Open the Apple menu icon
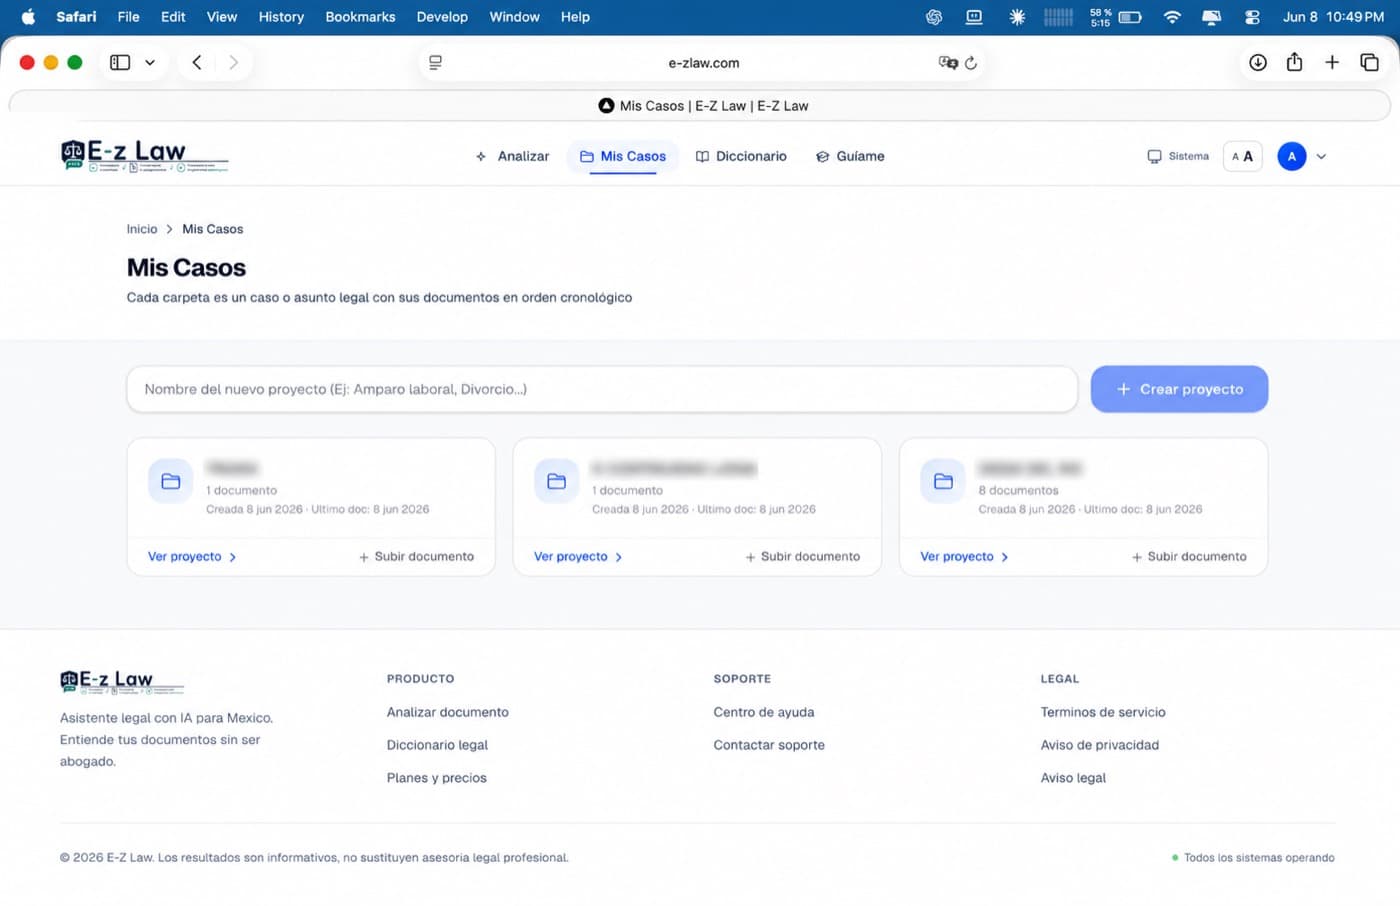Screen dimensions: 1400x906 click(x=28, y=17)
